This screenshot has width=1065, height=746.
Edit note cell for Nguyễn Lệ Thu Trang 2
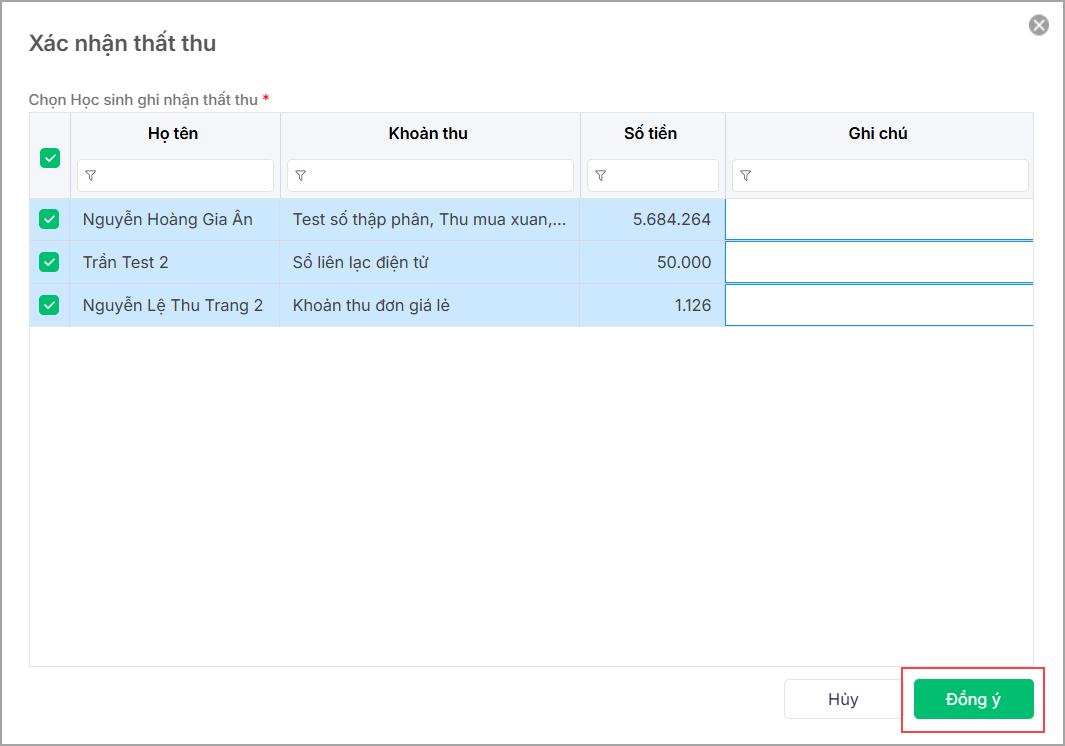879,305
